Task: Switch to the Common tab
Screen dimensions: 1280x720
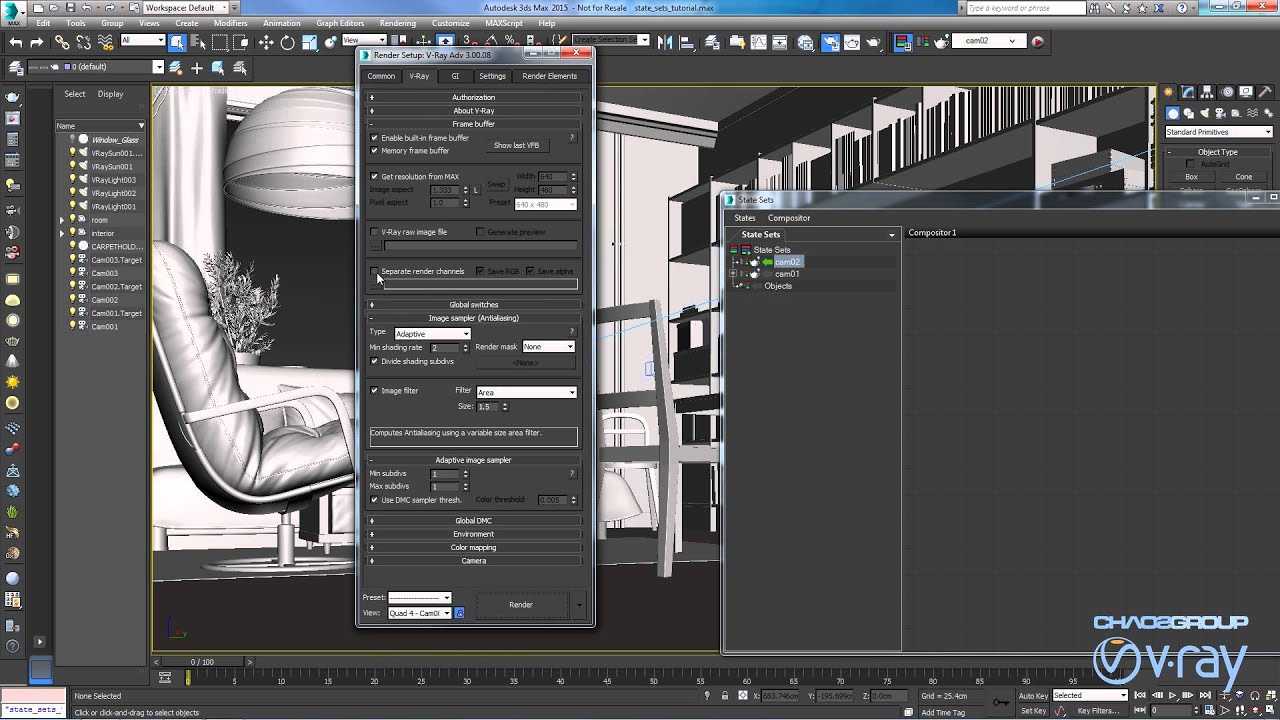Action: coord(381,76)
